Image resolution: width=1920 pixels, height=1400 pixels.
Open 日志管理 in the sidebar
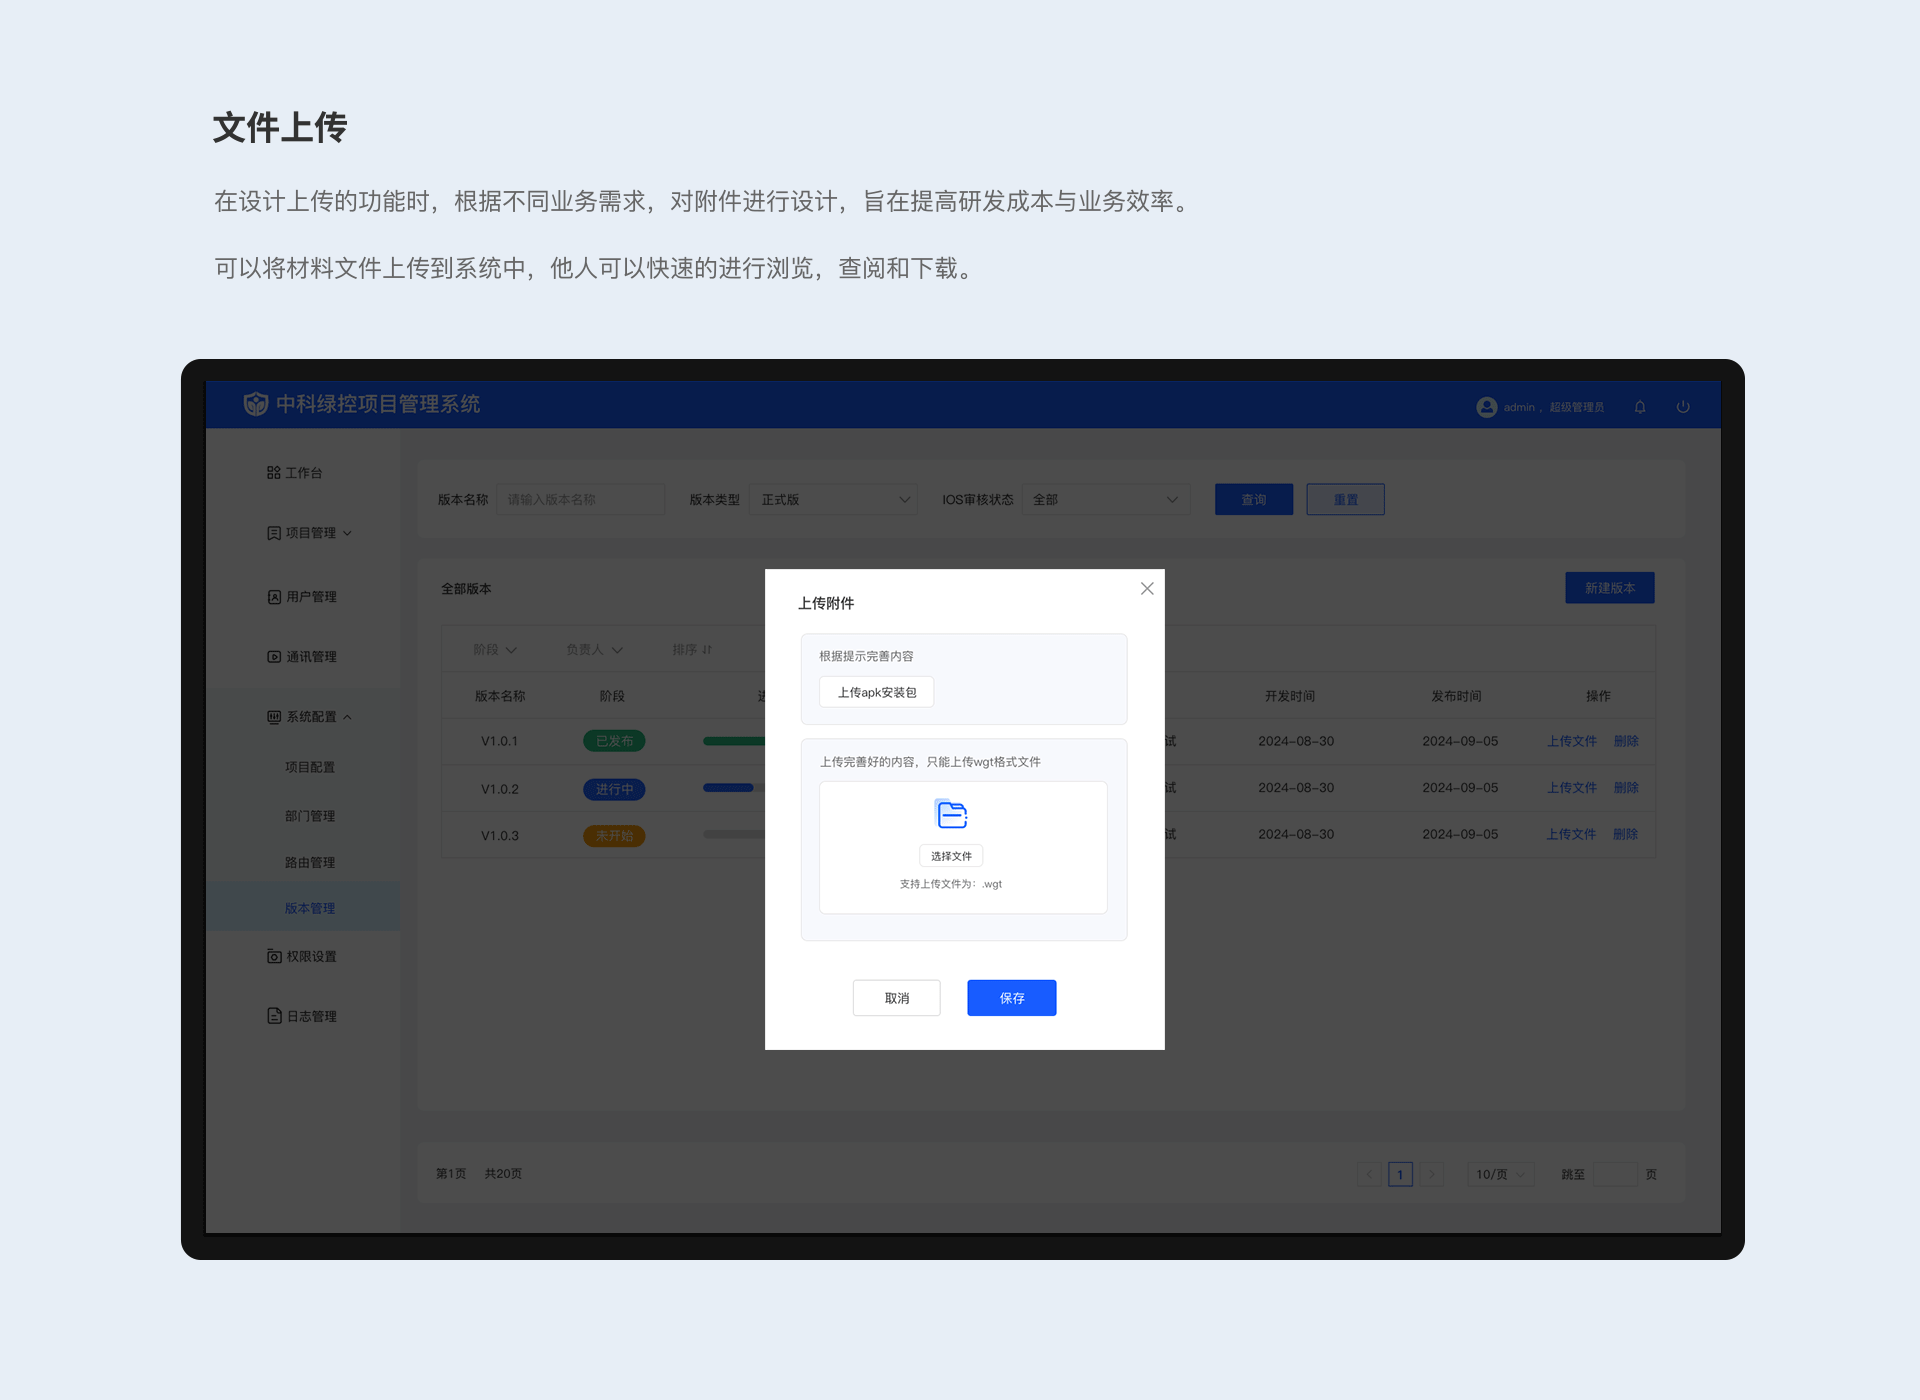pyautogui.click(x=310, y=1016)
